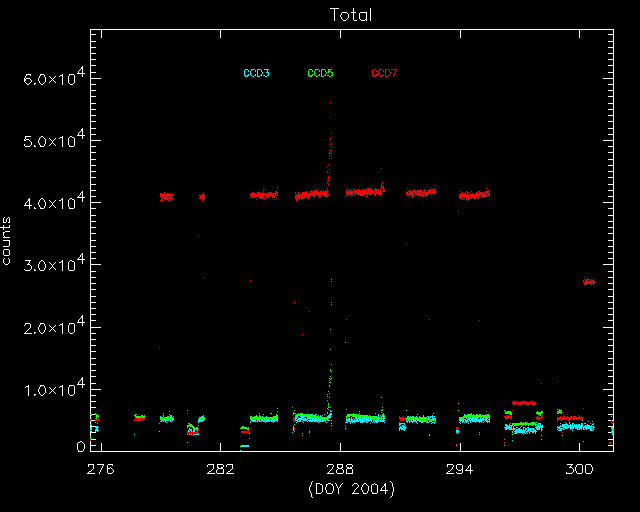Click the isolated red data cluster near day 300

pos(589,282)
